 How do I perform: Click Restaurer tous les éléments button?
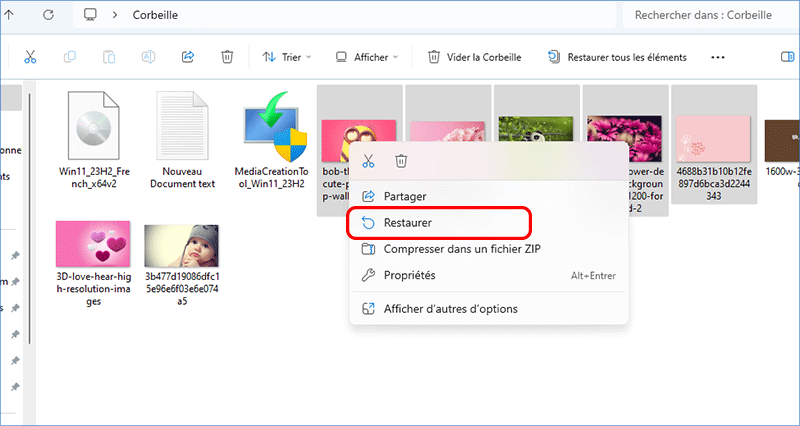[617, 57]
